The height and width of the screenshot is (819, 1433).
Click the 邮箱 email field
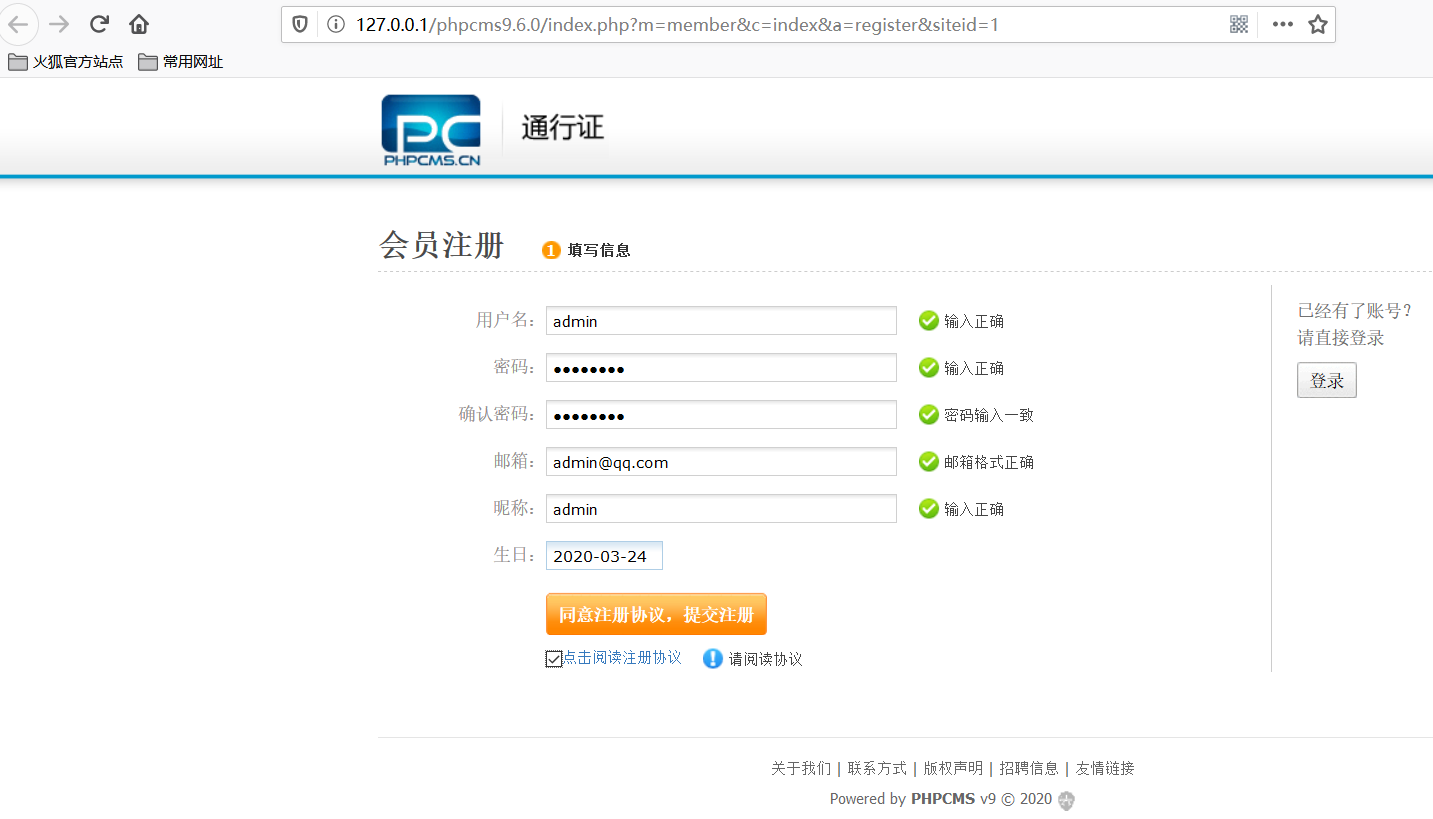(x=721, y=462)
